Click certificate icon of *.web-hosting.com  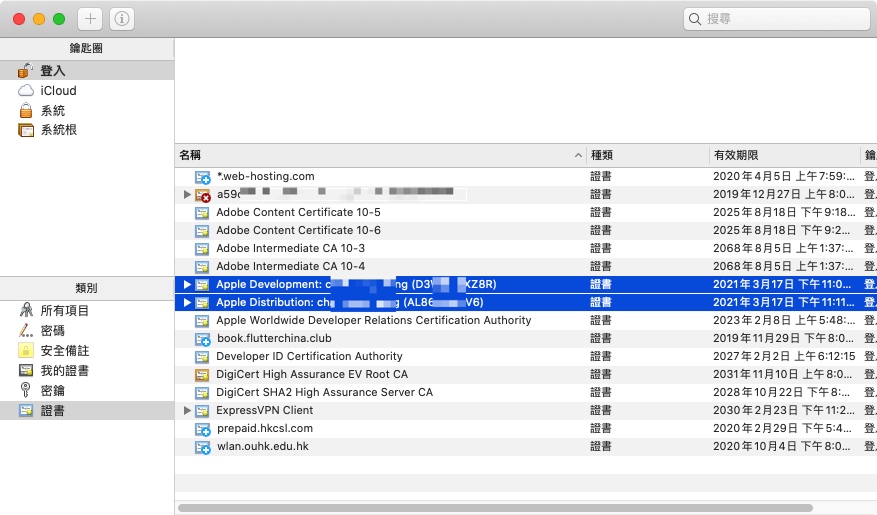coord(202,177)
